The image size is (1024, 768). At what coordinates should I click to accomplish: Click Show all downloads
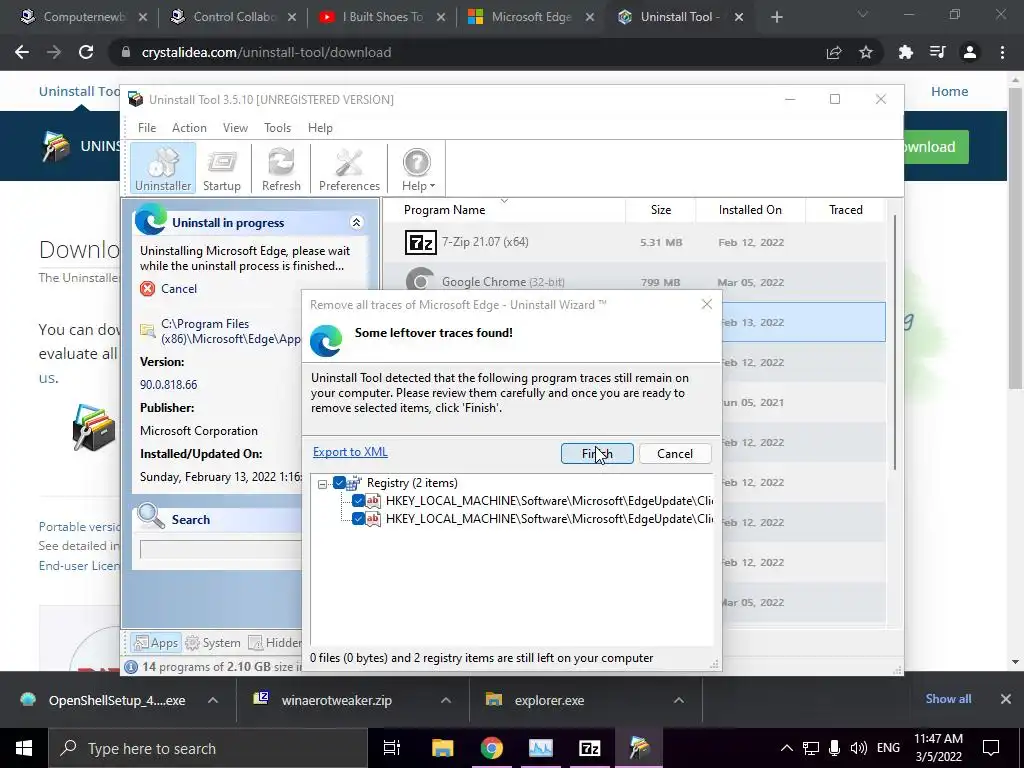(x=948, y=699)
